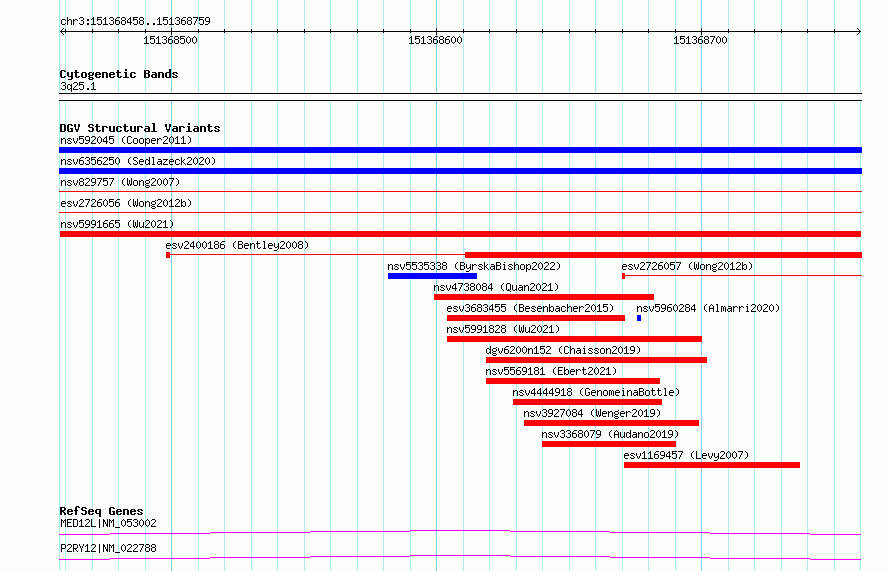Viewport: 890px width, 571px height.
Task: Open the esv1169457 (Levy2007) label
Action: coord(686,455)
